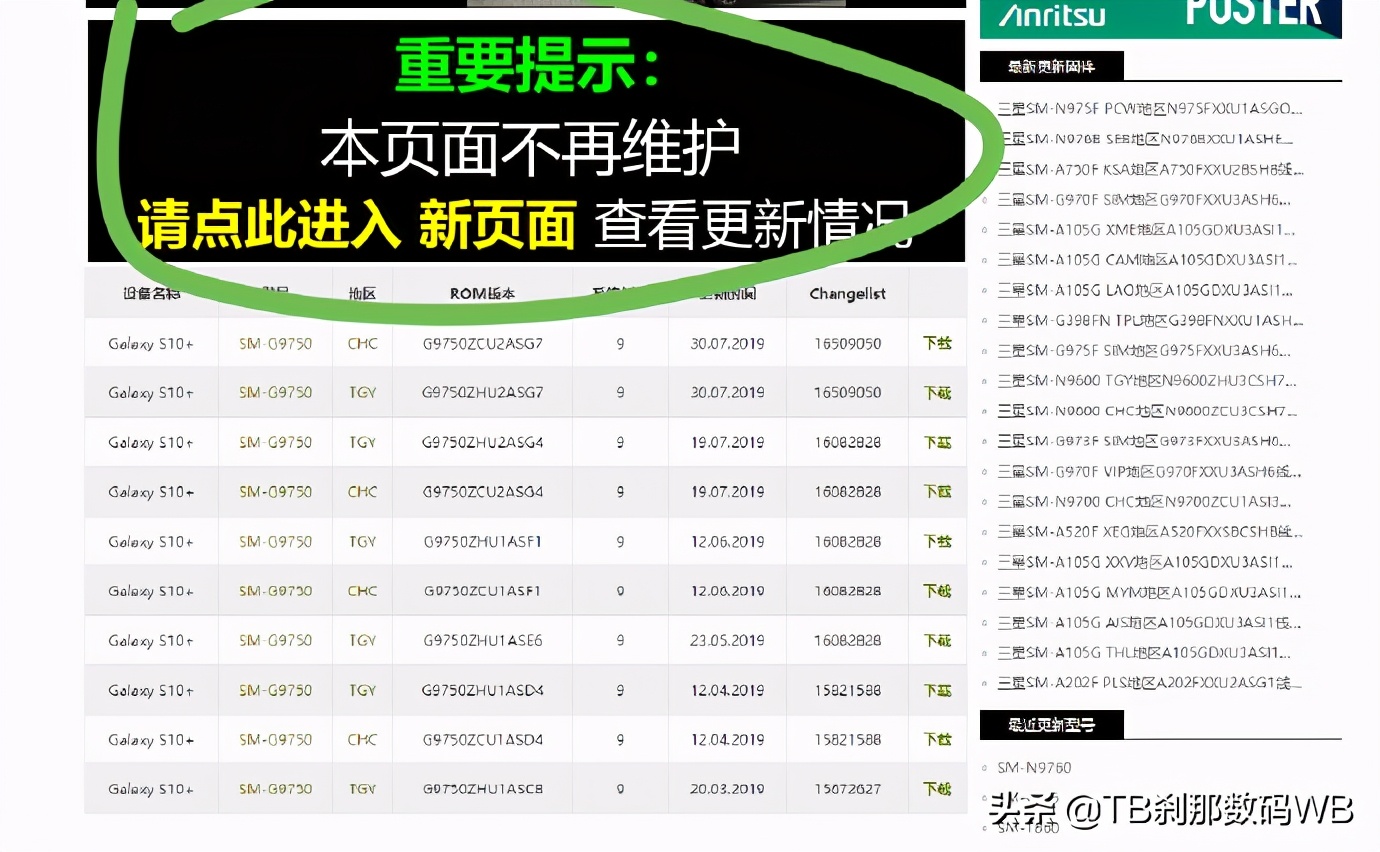The height and width of the screenshot is (852, 1380).
Task: Click the 最近更新型号 section heading
Action: [1051, 725]
